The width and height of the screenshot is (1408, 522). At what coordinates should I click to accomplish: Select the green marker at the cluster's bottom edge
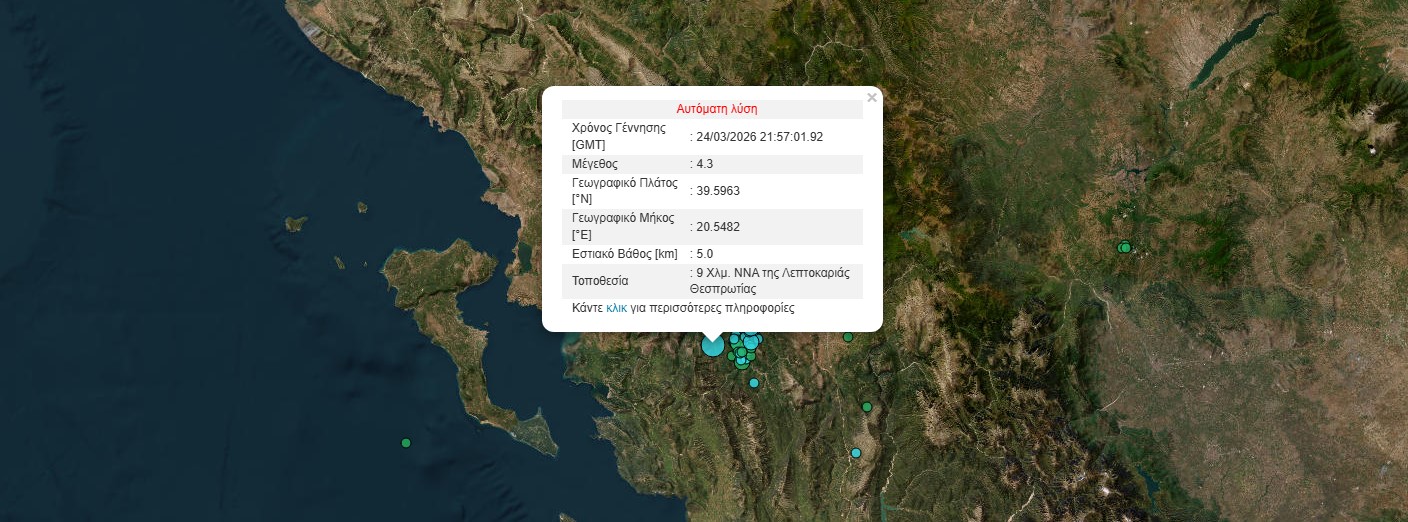click(742, 365)
